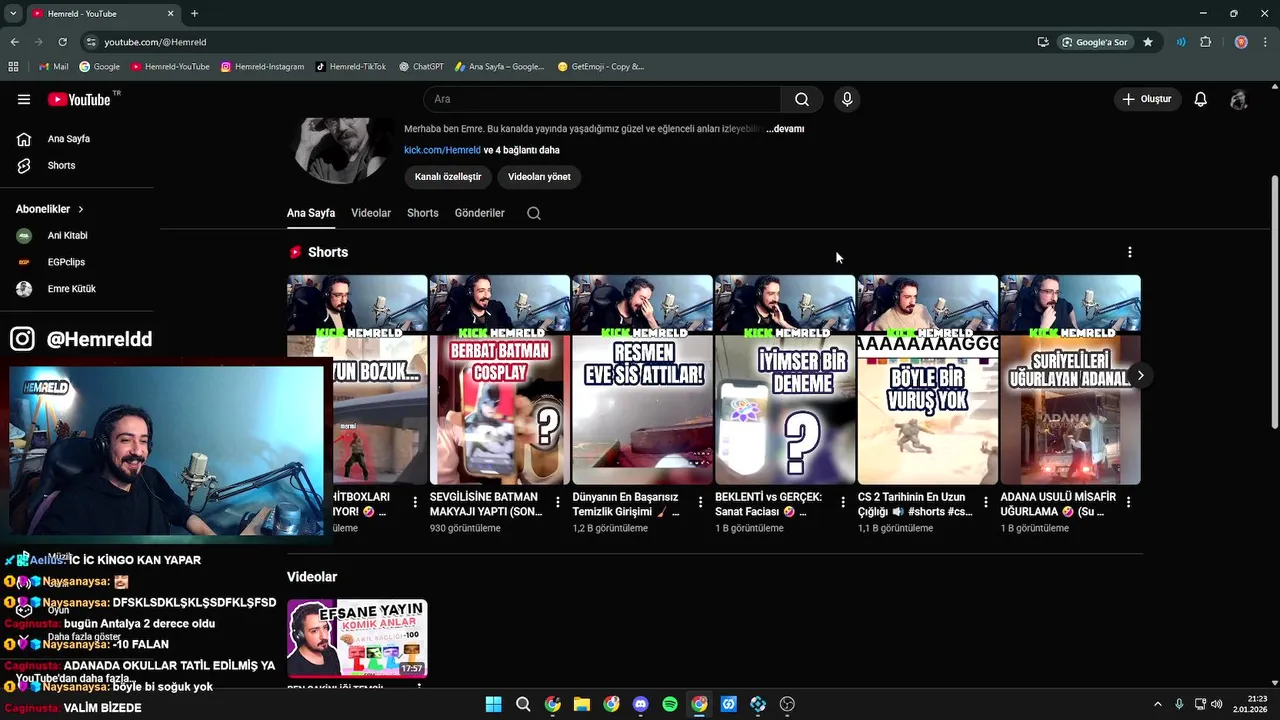Show next Shorts with arrow button
The image size is (1280, 720).
pos(1140,375)
